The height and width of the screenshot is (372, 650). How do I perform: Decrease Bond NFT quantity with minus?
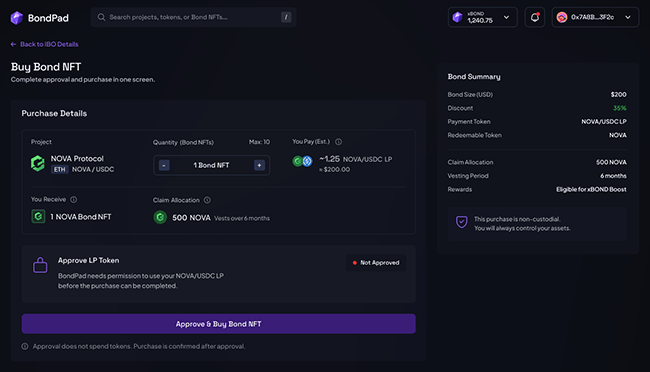164,165
